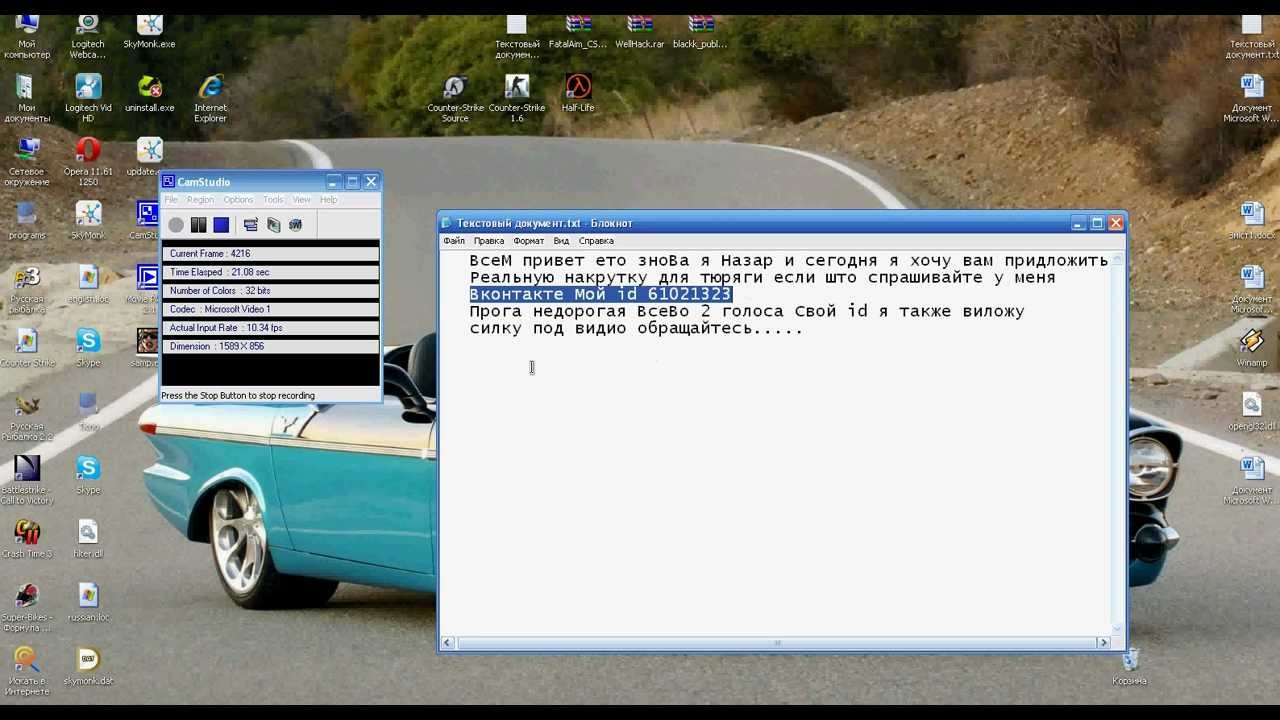Close the CamStudio window
1280x720 pixels.
coord(371,182)
